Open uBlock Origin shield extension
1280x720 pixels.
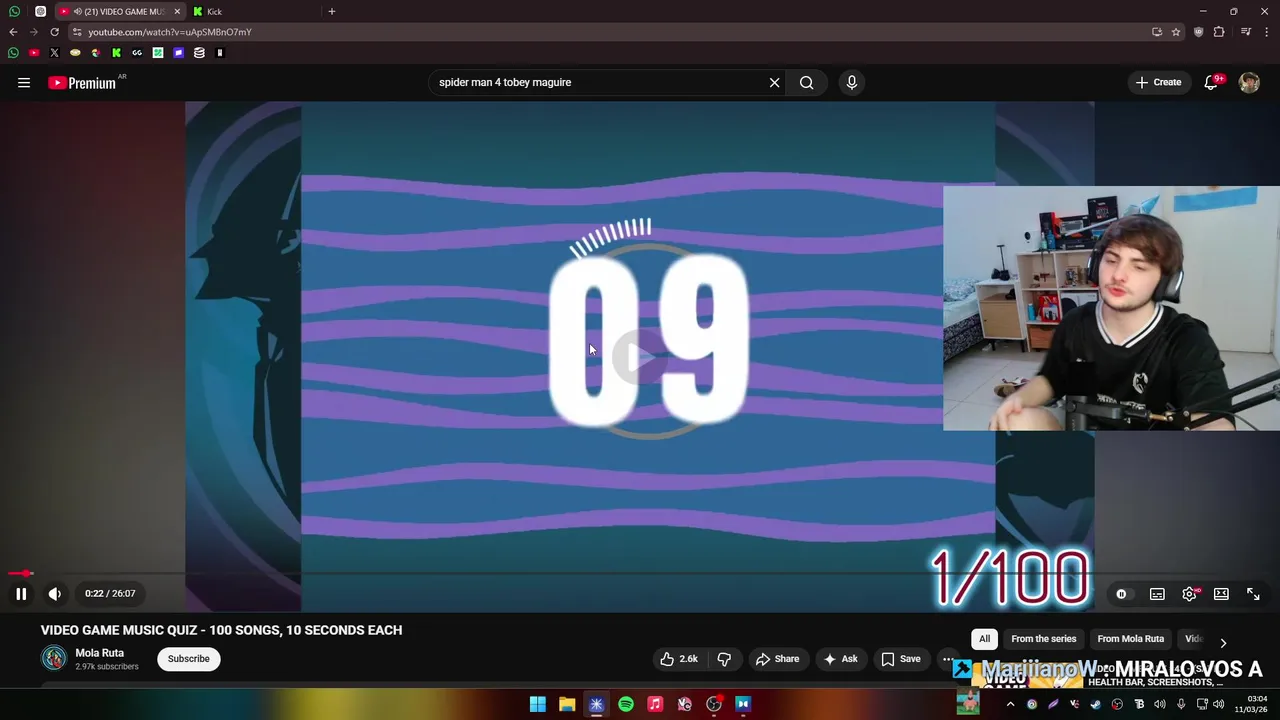pyautogui.click(x=1198, y=32)
